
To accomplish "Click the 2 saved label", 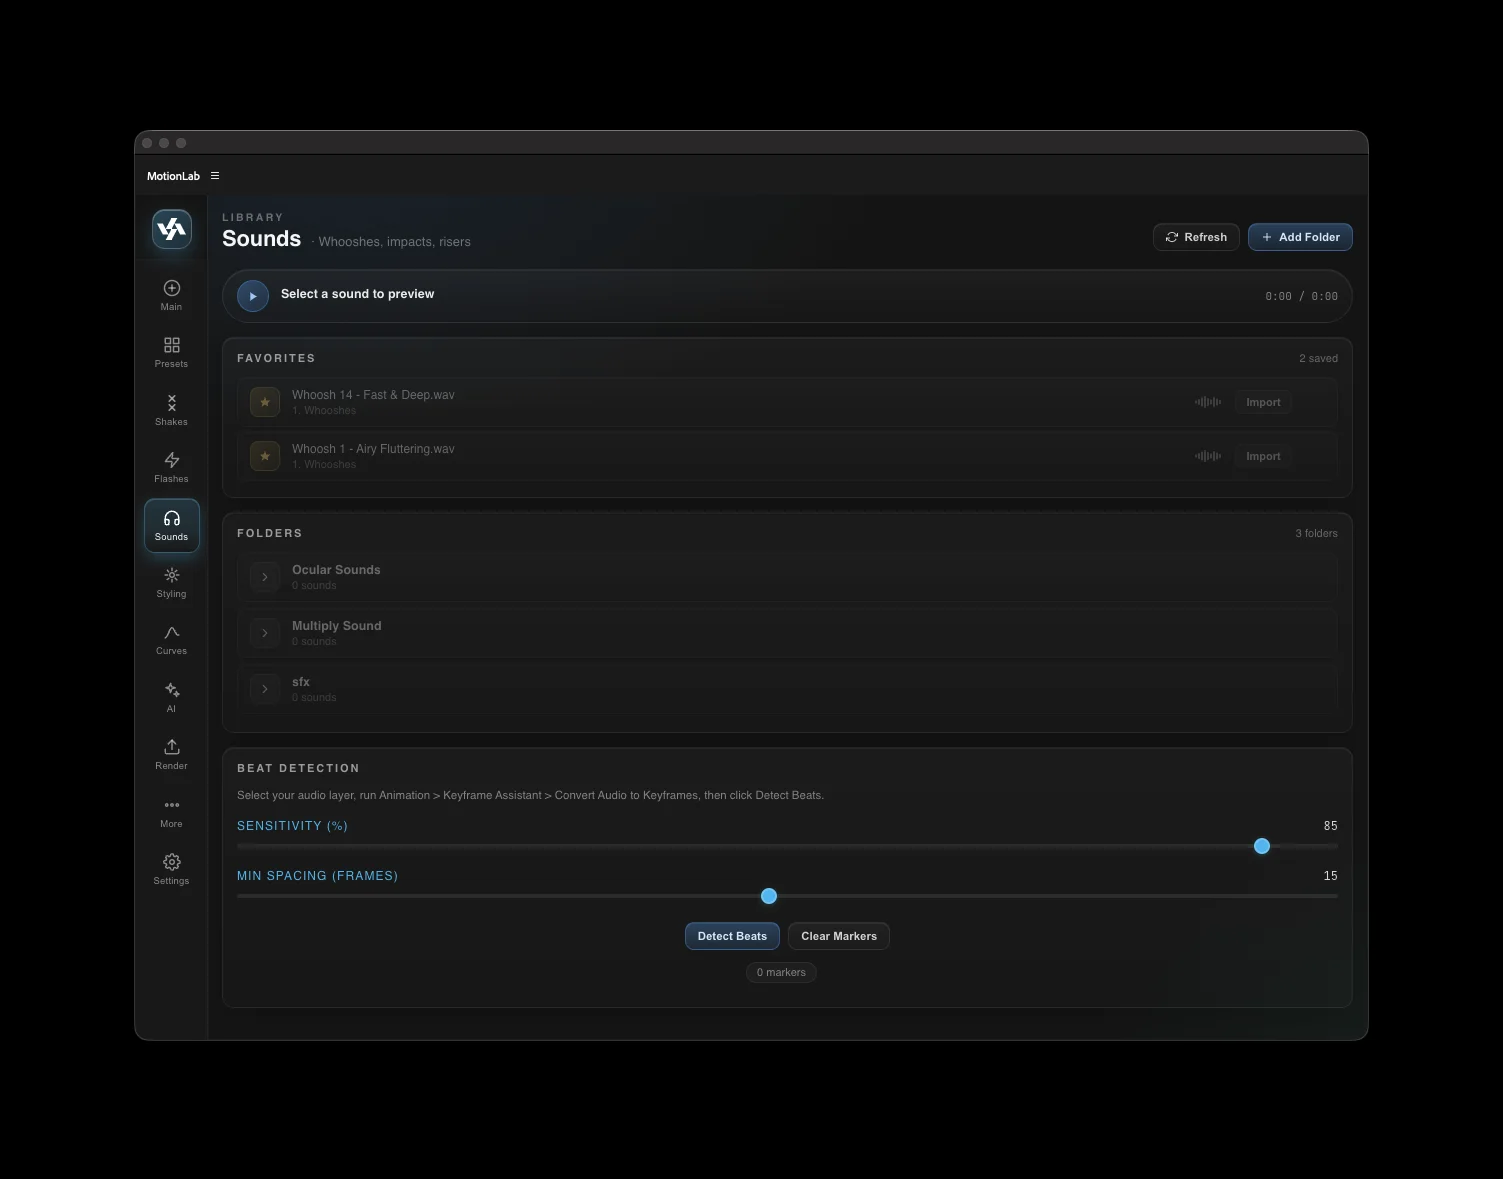I will pos(1318,358).
